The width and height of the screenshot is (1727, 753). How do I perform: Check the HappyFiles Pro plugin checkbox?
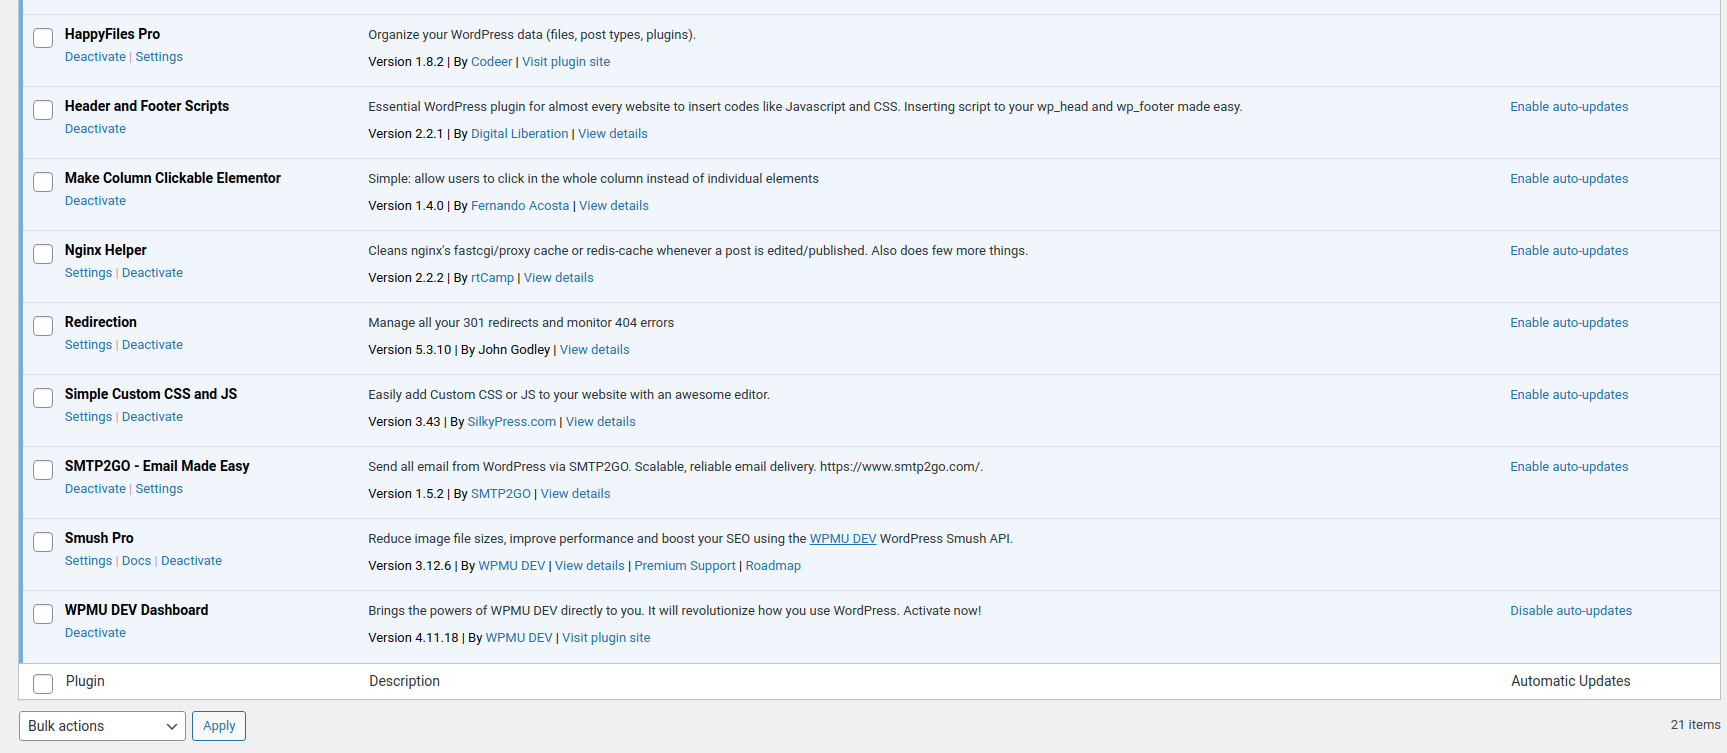tap(43, 38)
